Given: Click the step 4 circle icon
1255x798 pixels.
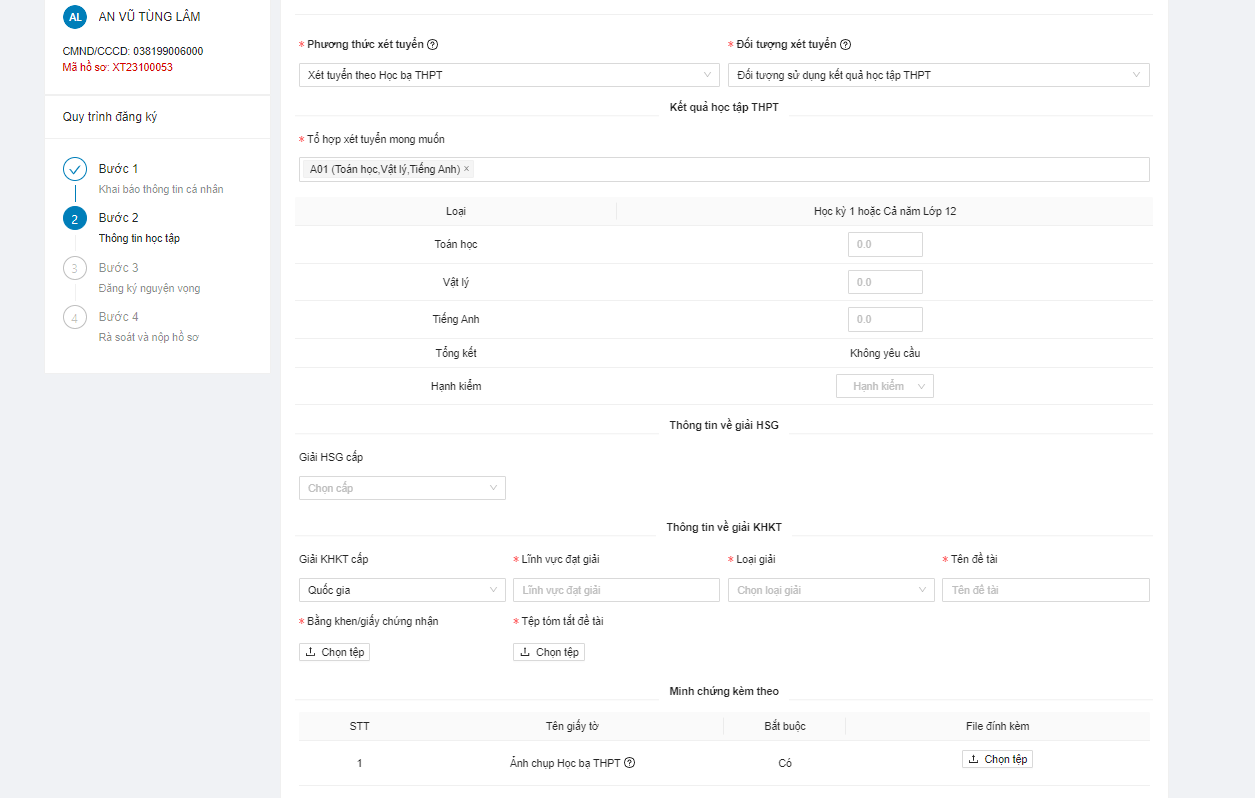Looking at the screenshot, I should coord(75,317).
